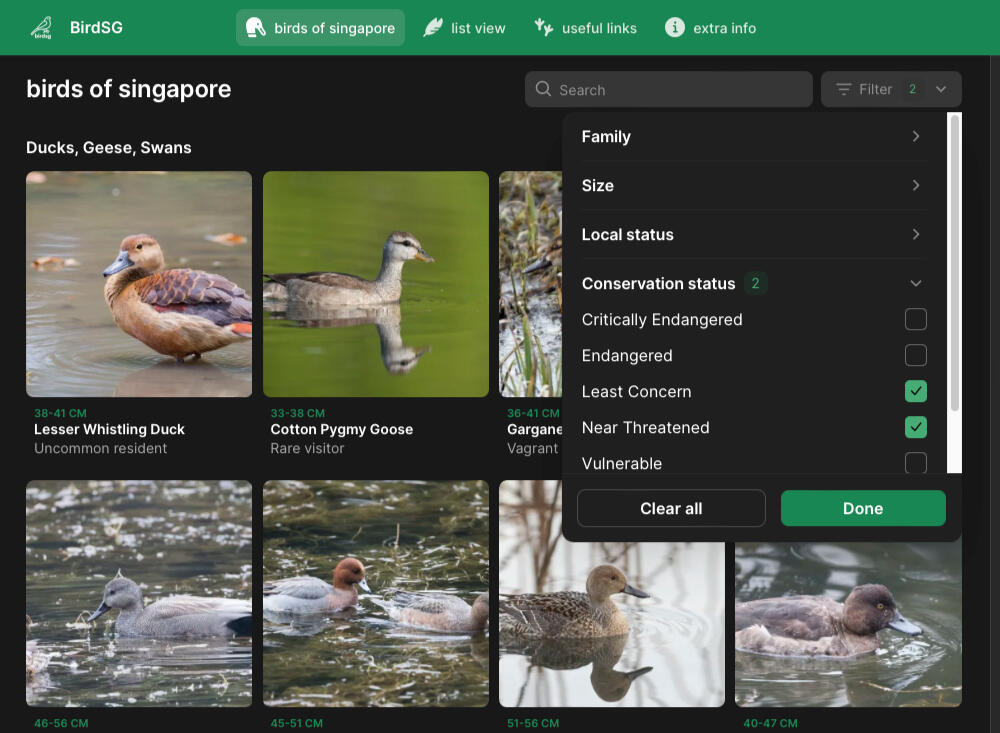Click the bird icon in the birds of singapore tab

click(256, 28)
